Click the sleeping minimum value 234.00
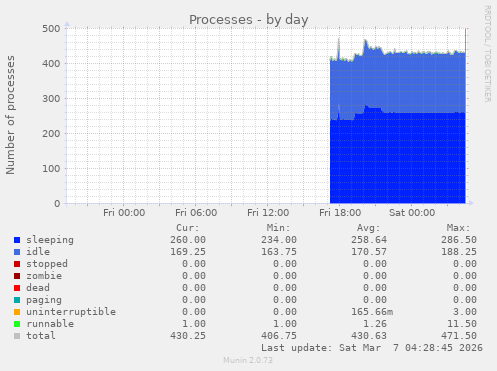The height and width of the screenshot is (371, 497). (x=279, y=240)
